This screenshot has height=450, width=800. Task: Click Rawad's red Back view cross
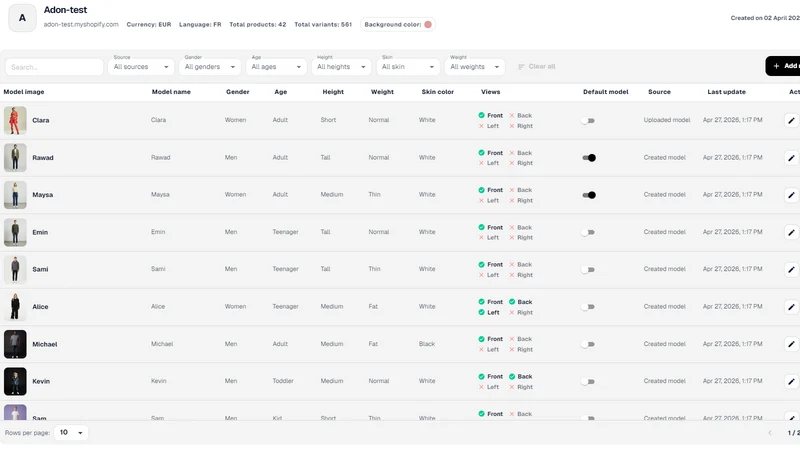click(x=512, y=153)
